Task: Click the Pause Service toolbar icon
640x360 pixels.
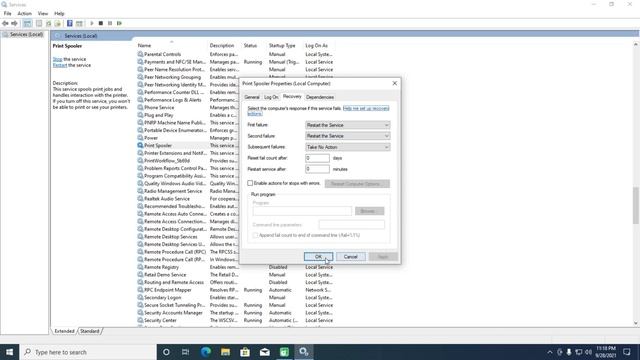Action: (x=110, y=23)
